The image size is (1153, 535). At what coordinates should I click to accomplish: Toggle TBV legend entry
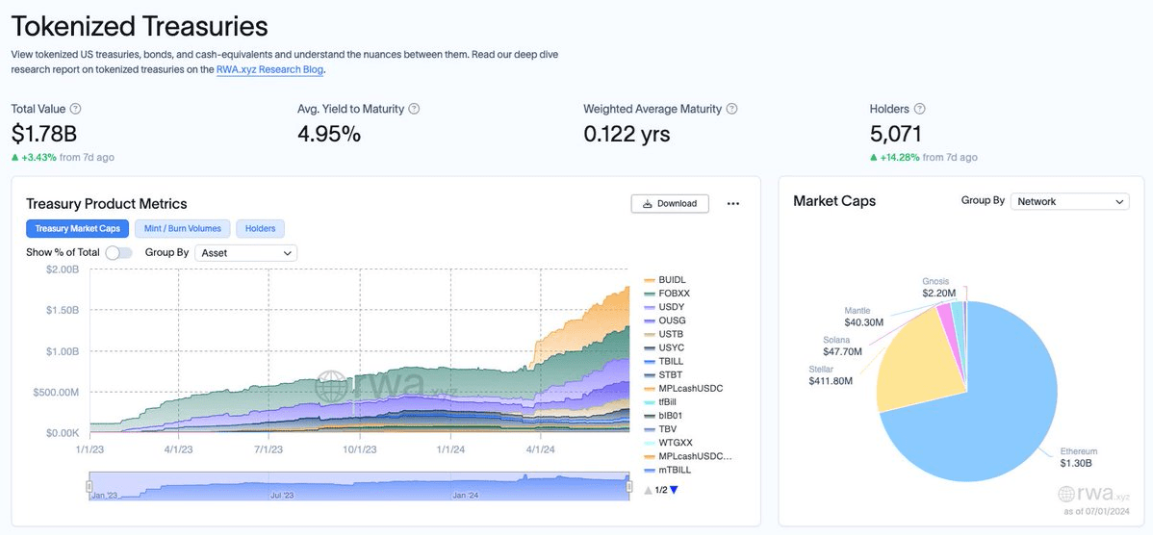click(x=661, y=429)
